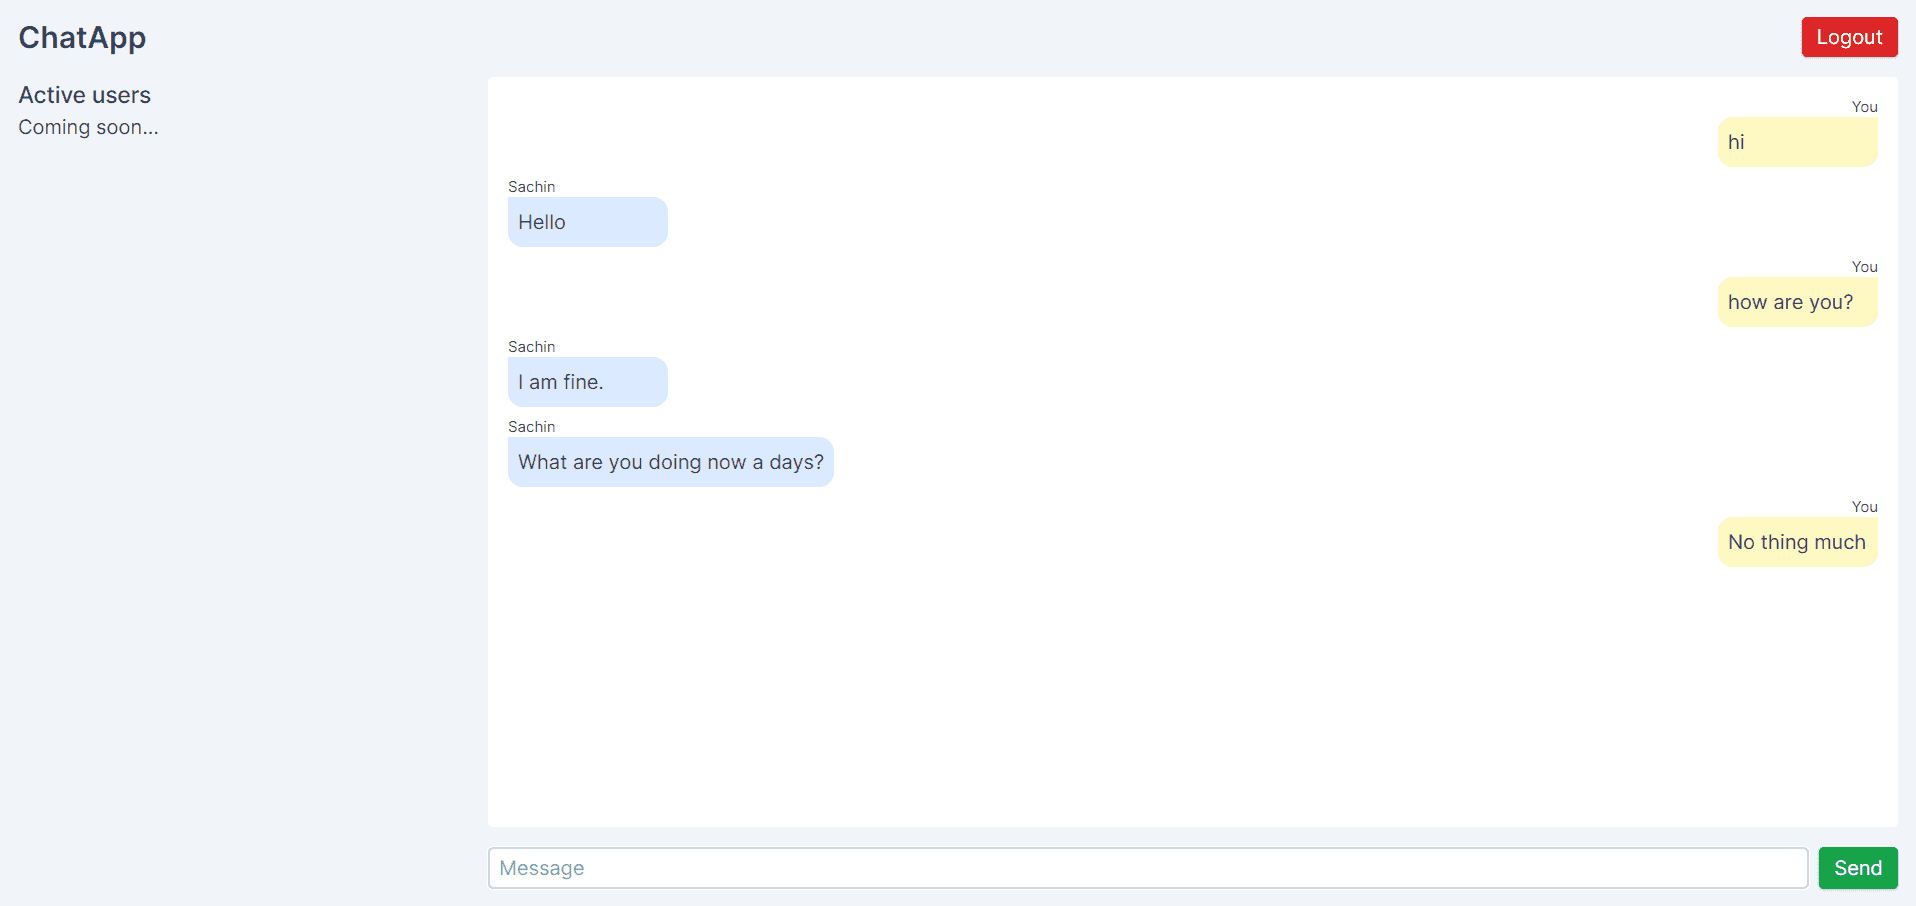
Task: Click the 'No thing much' message bubble
Action: (1797, 542)
